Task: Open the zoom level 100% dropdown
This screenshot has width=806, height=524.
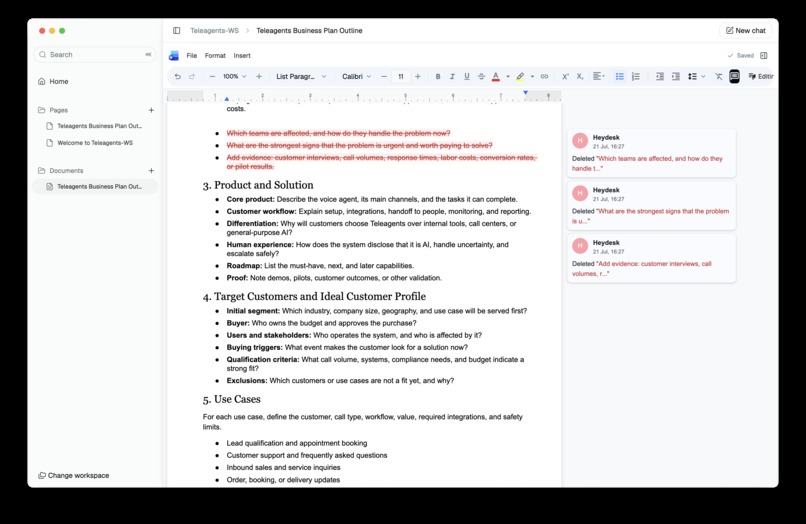Action: tap(234, 76)
